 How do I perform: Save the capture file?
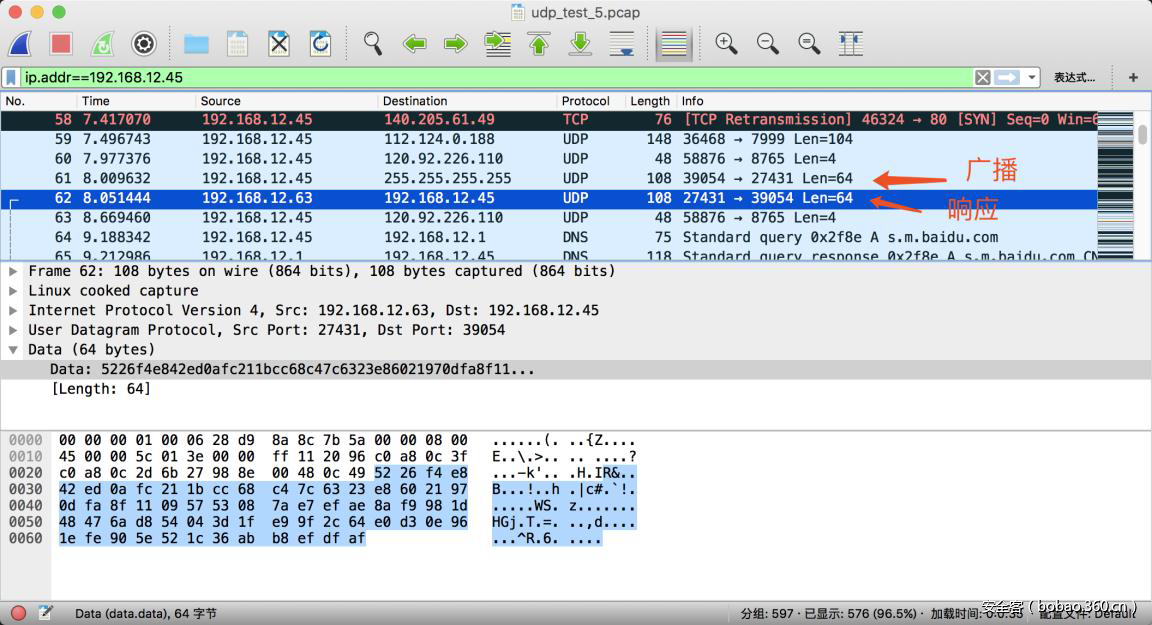click(237, 44)
